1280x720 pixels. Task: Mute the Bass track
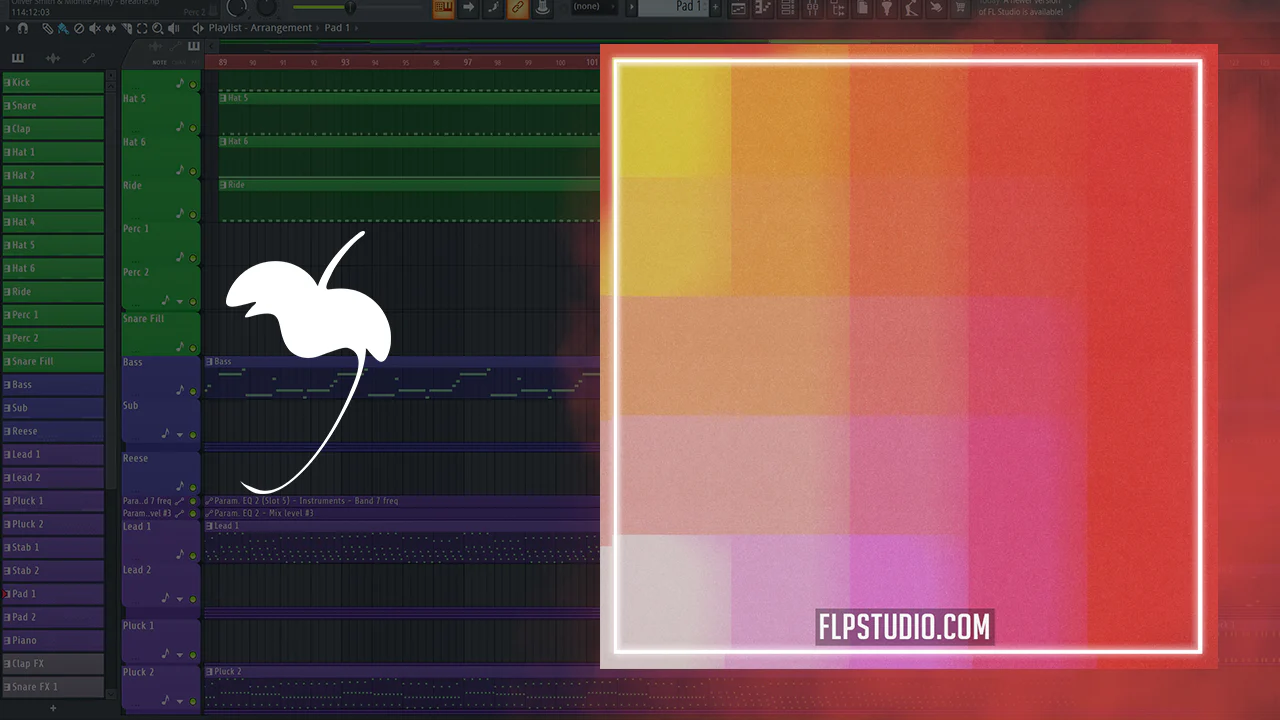pyautogui.click(x=193, y=391)
